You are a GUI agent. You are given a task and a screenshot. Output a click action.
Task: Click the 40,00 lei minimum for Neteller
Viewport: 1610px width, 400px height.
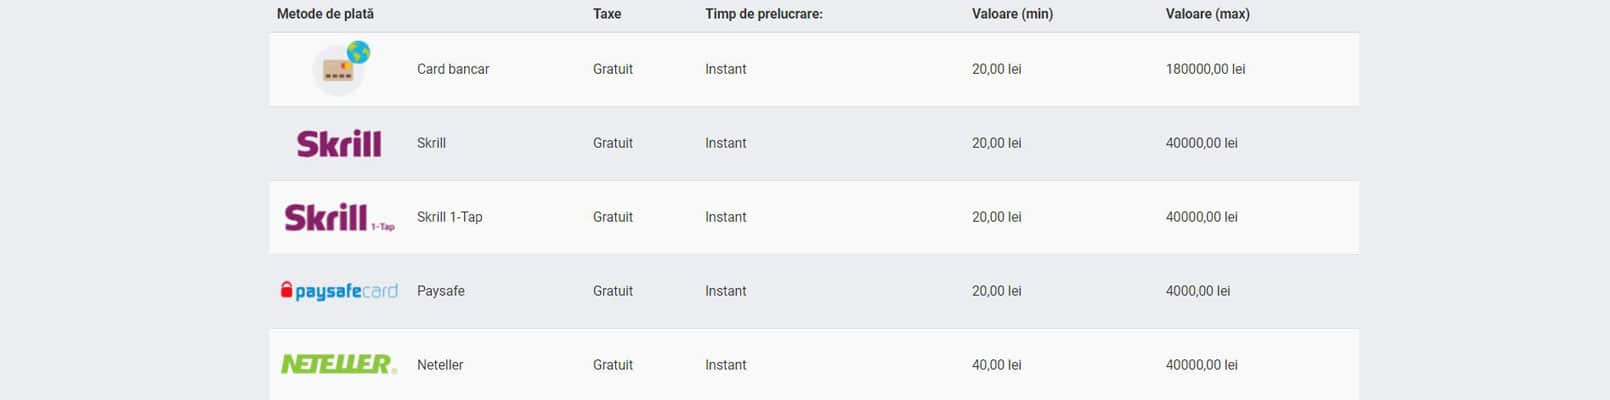(x=997, y=365)
